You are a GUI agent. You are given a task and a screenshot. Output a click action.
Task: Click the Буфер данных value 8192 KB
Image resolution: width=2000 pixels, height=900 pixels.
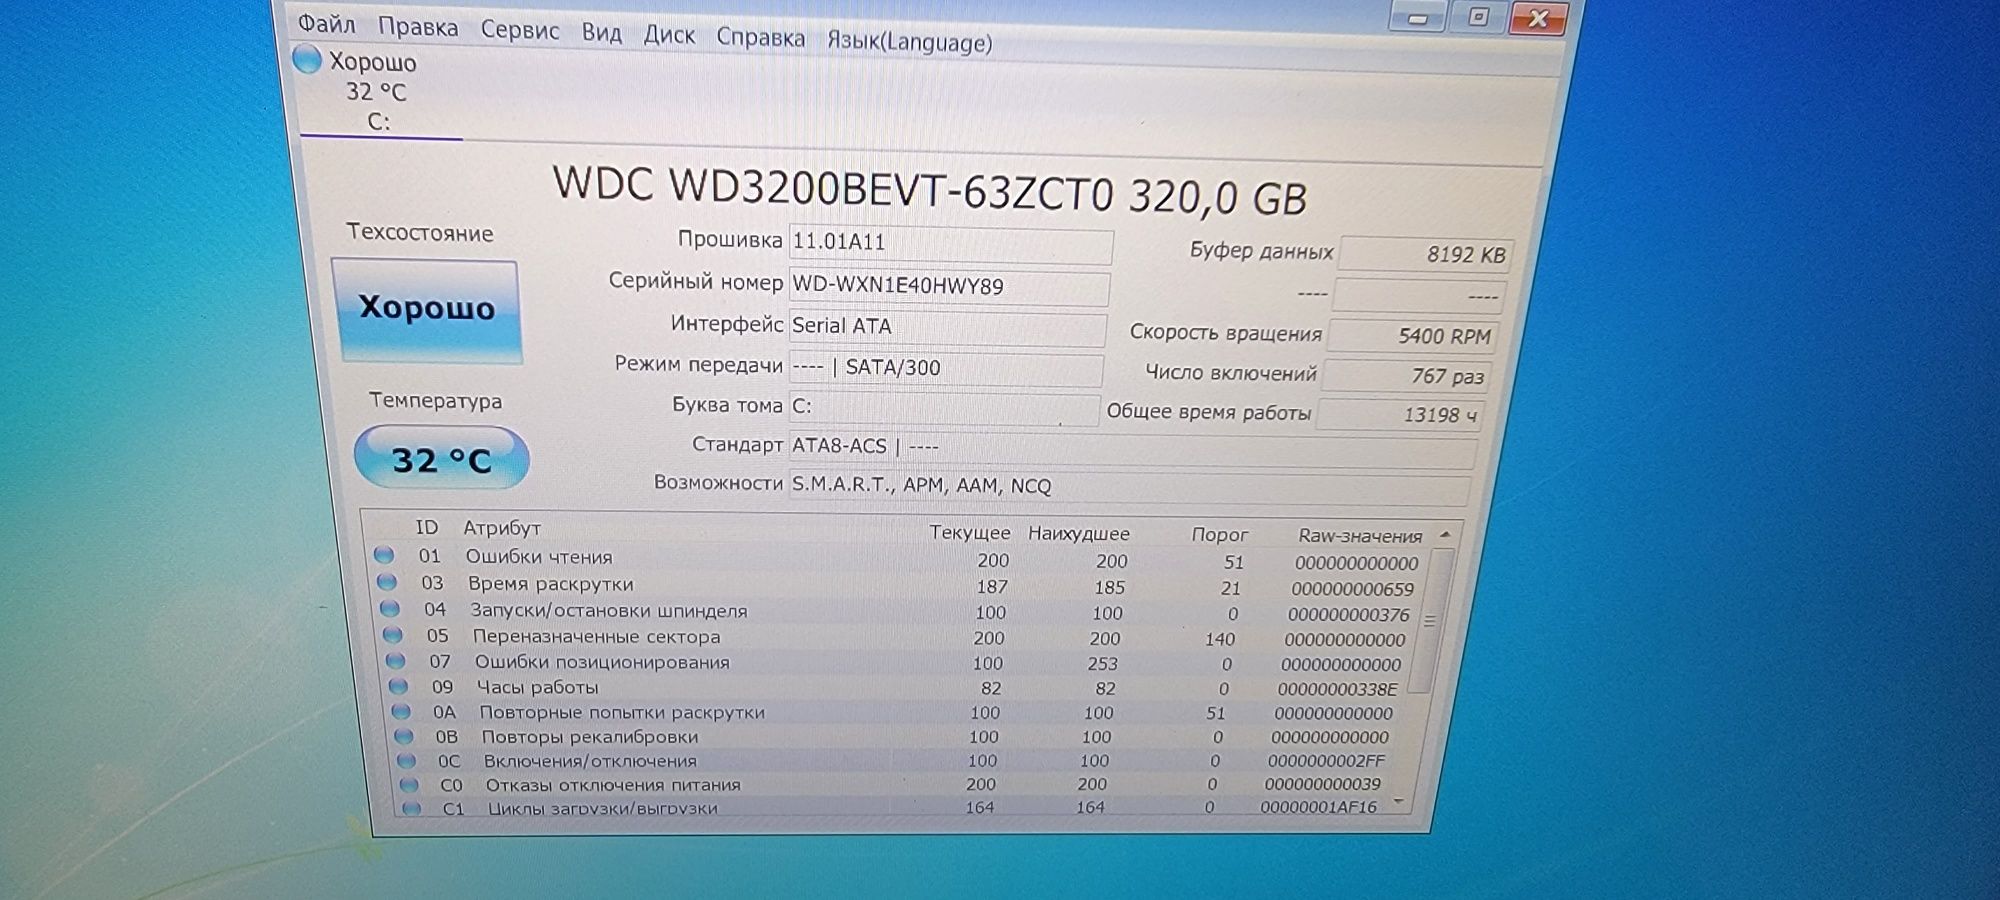pyautogui.click(x=1424, y=255)
